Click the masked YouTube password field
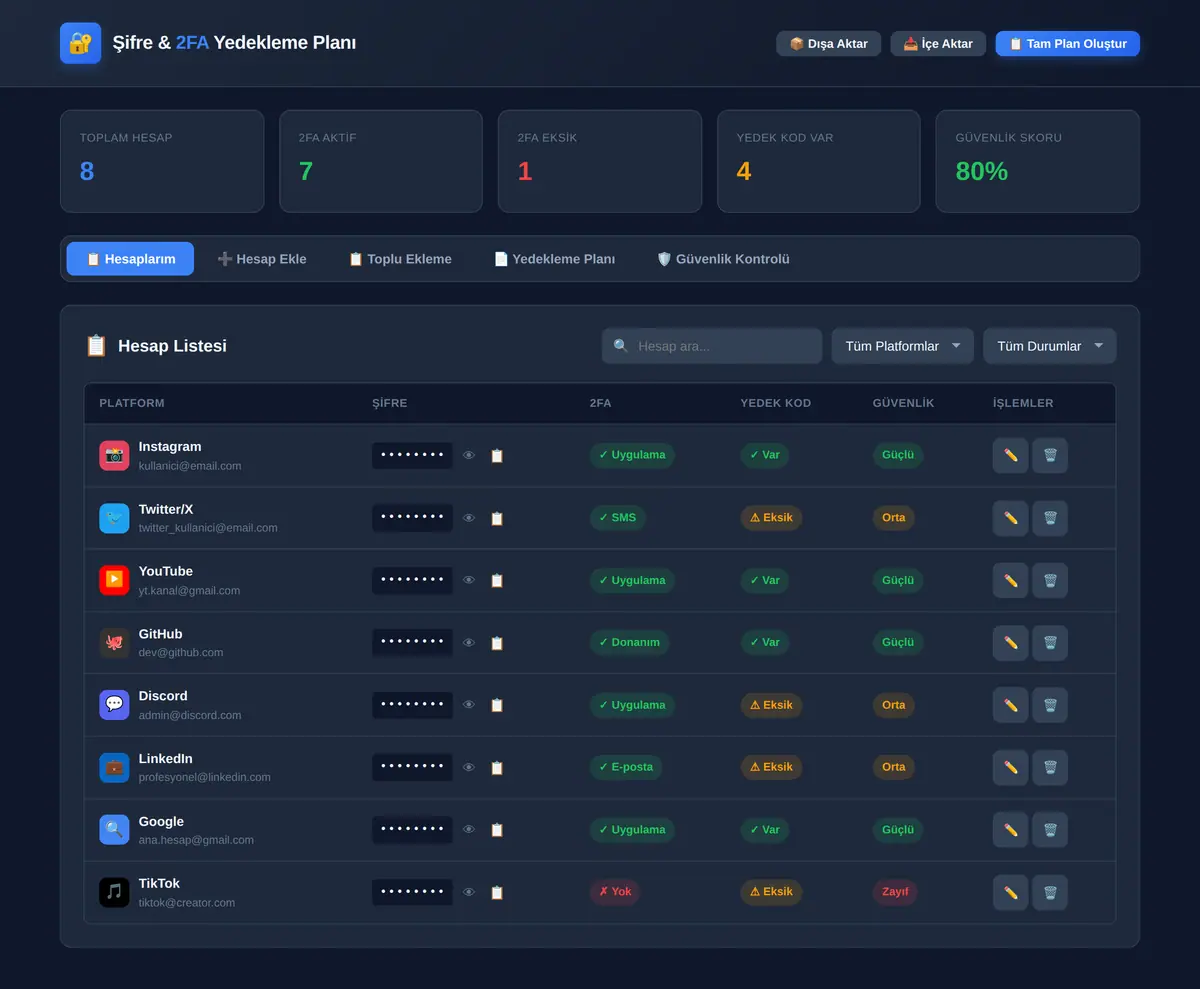Screen dimensions: 1200x989 point(412,580)
